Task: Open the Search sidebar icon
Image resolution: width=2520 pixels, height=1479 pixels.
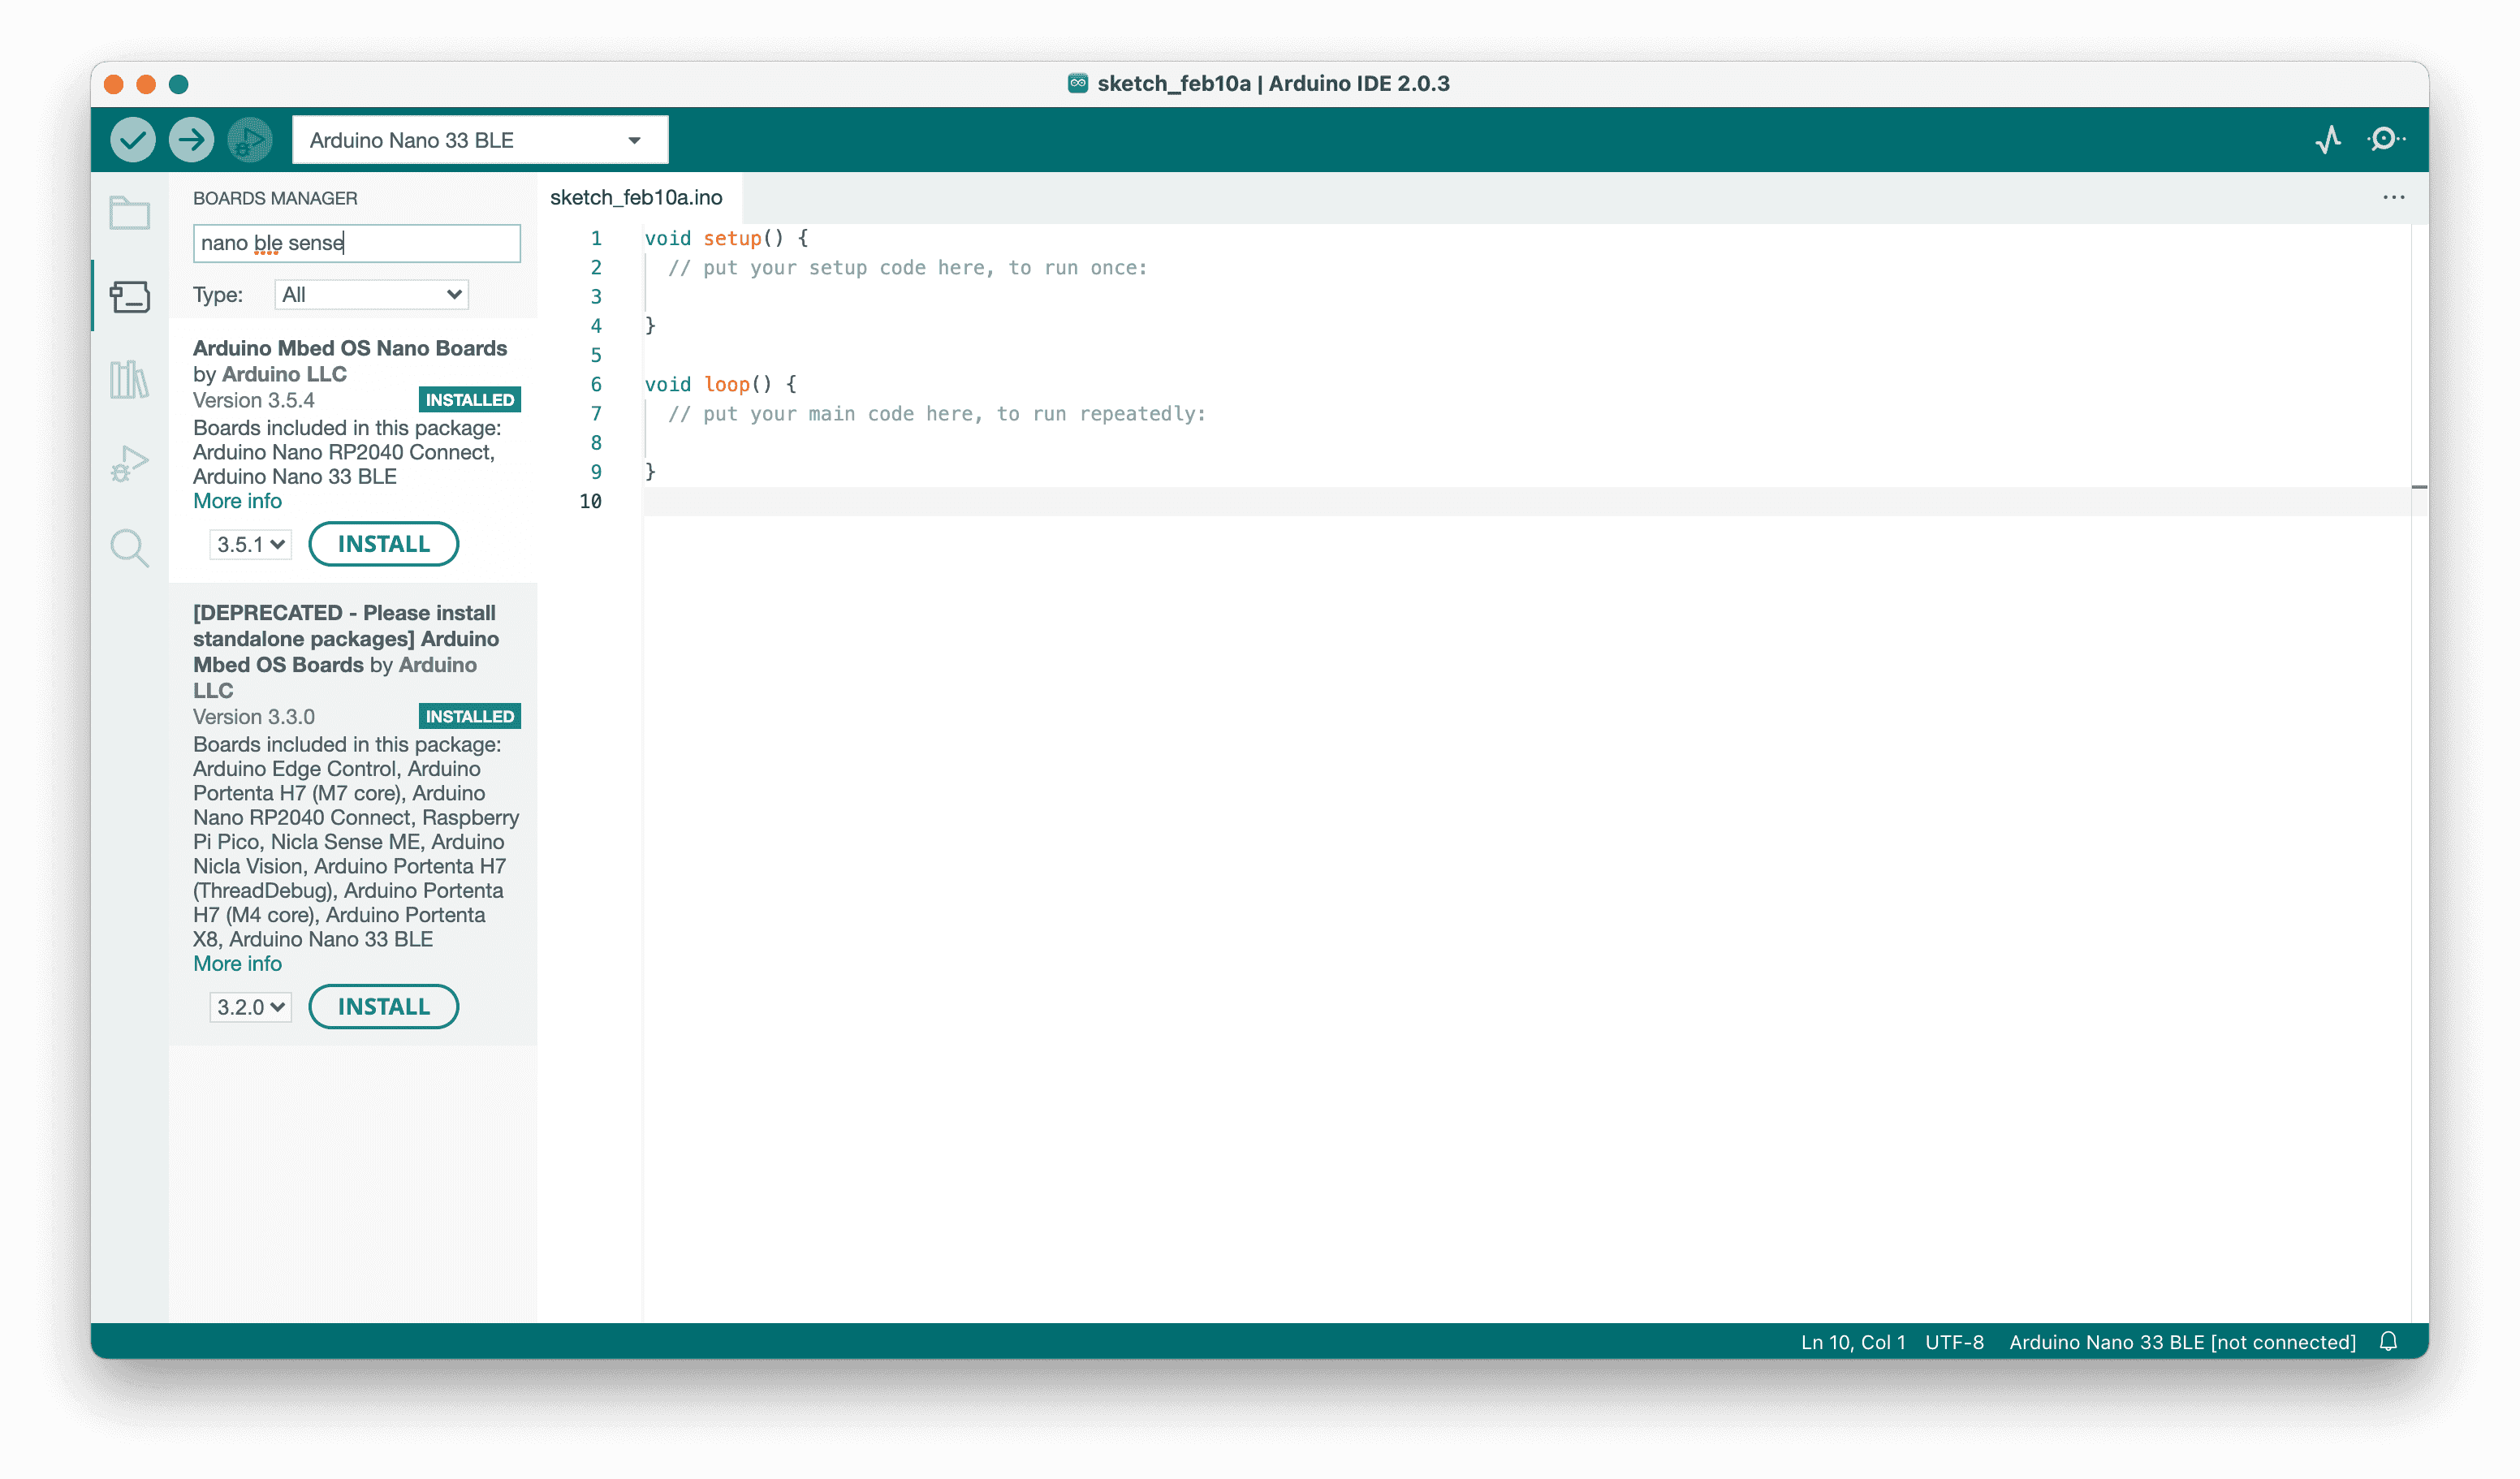Action: tap(130, 548)
